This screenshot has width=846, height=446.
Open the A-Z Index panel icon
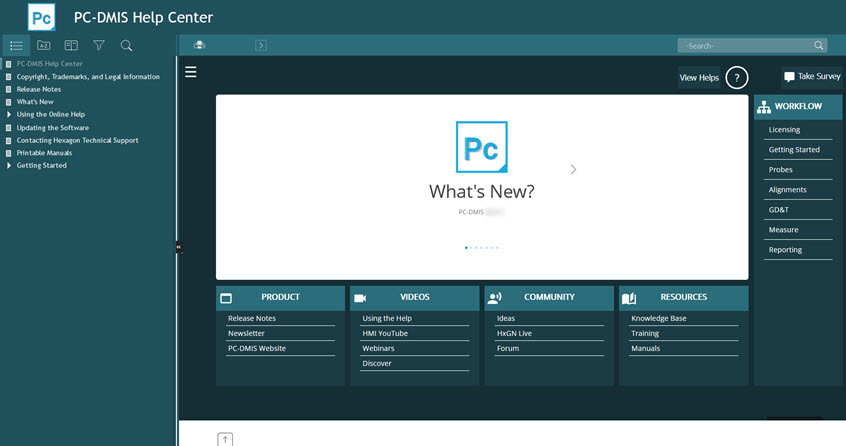44,46
